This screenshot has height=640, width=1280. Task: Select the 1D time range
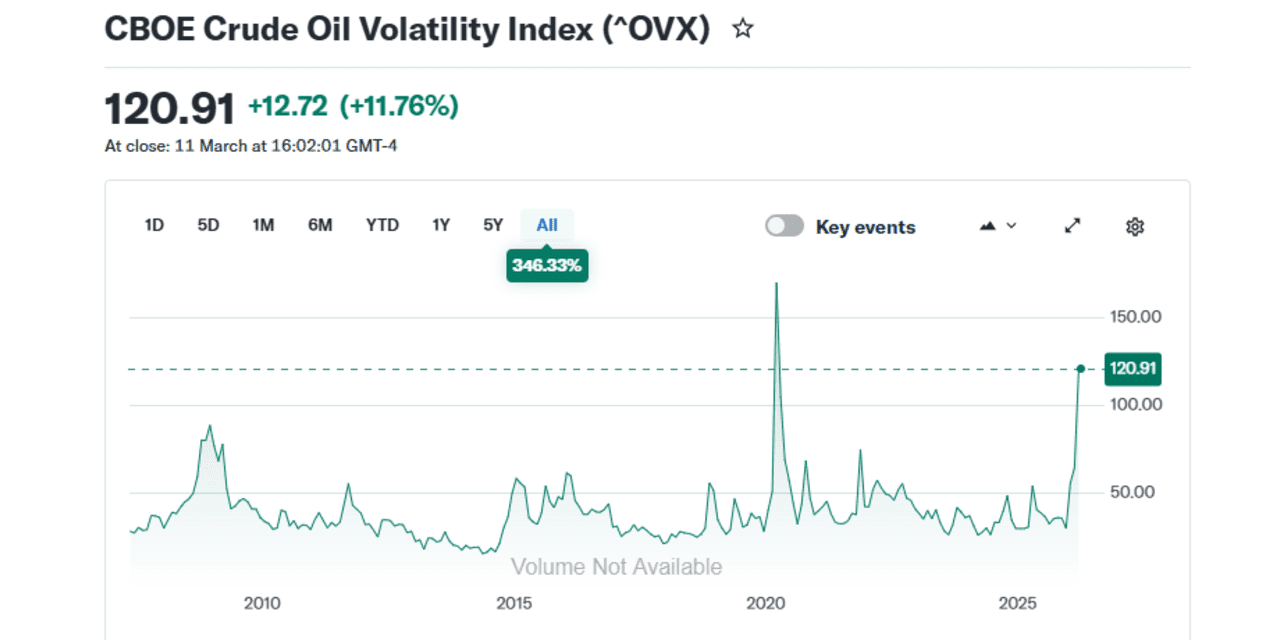click(154, 225)
